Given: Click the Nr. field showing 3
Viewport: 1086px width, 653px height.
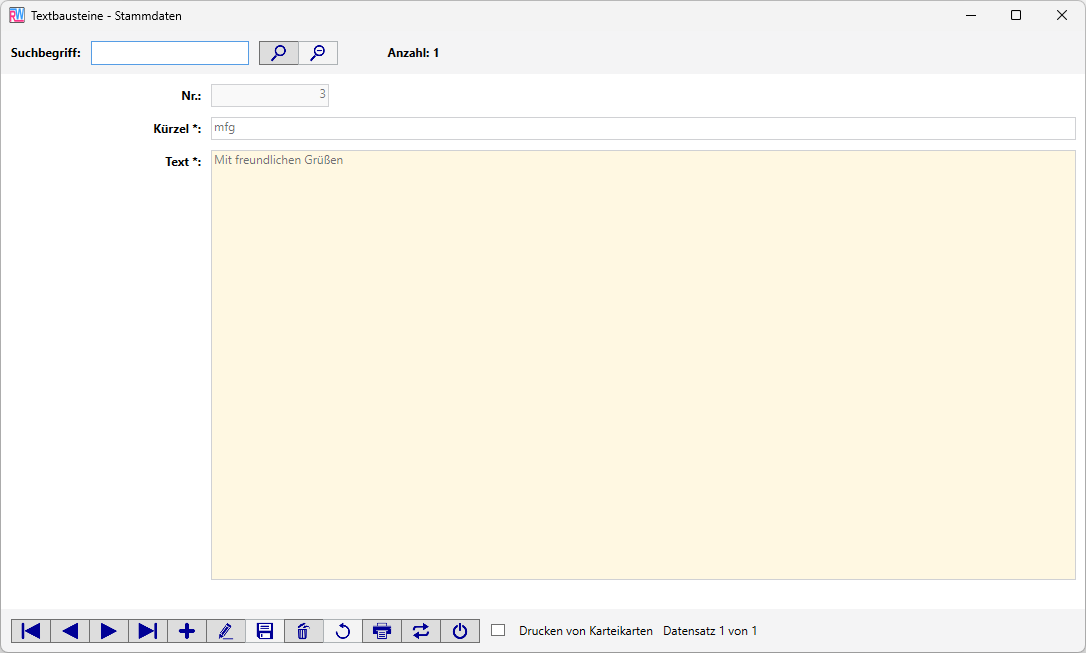Looking at the screenshot, I should (270, 95).
